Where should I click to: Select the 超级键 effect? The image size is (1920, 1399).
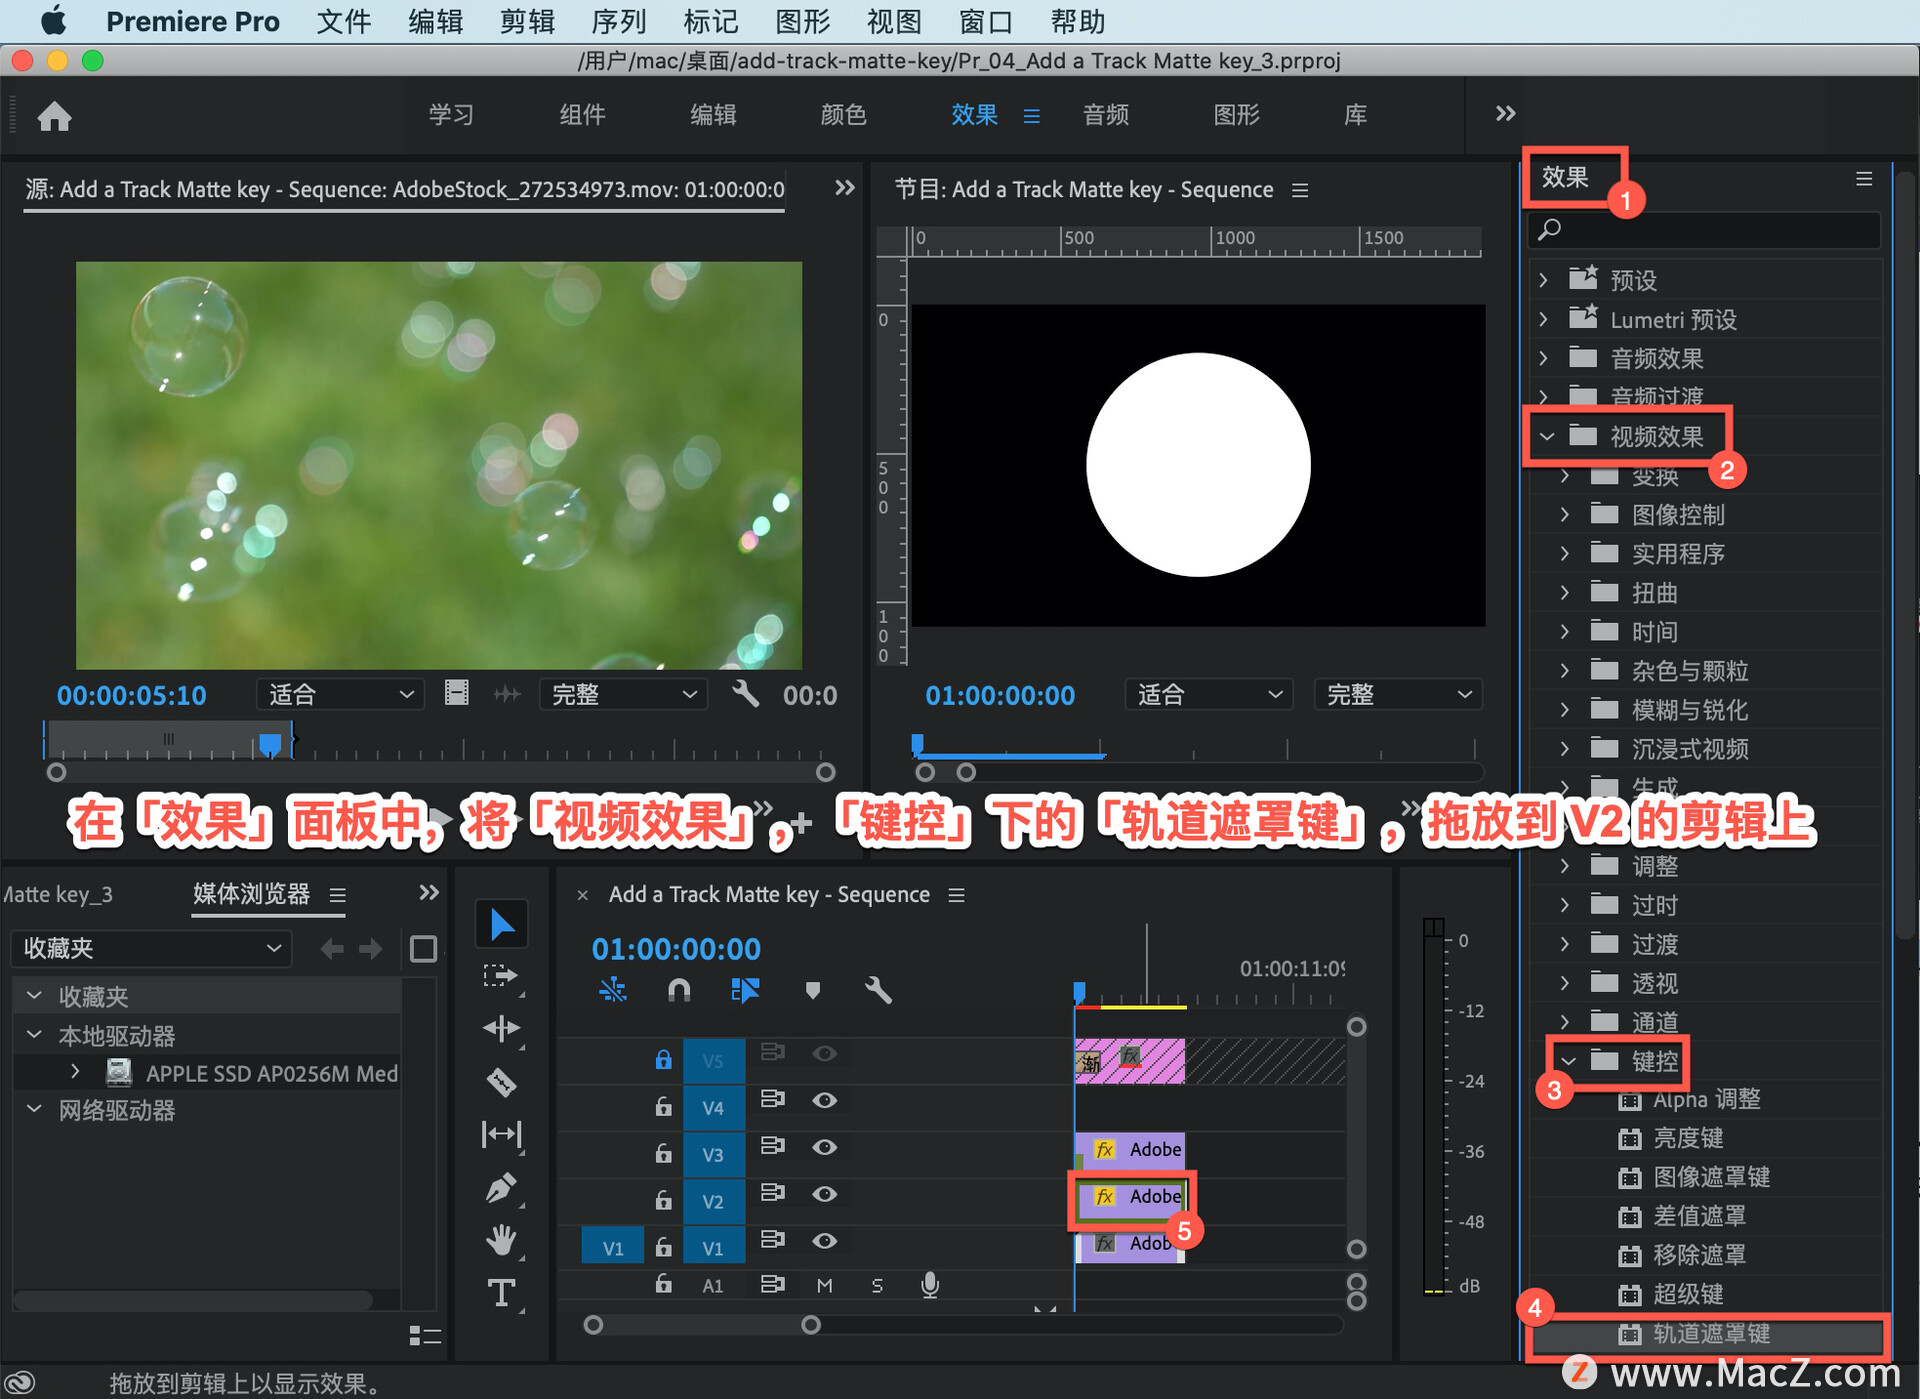1688,1294
